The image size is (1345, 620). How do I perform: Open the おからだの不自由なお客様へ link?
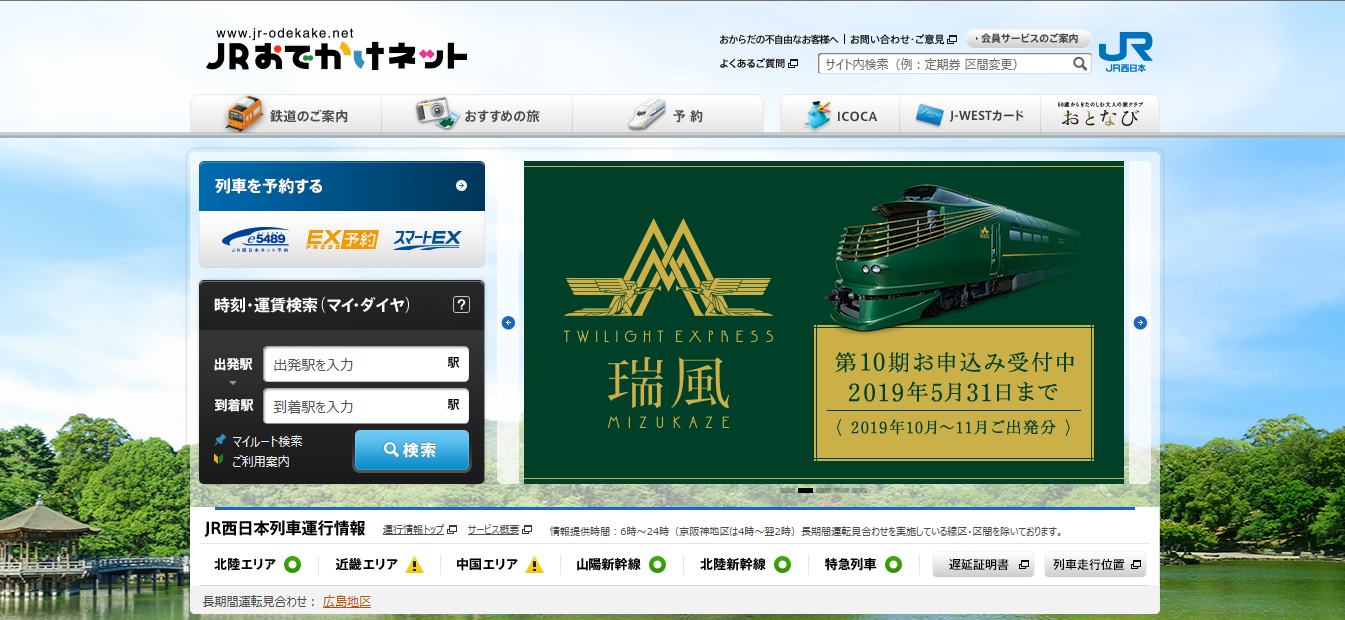pos(779,40)
